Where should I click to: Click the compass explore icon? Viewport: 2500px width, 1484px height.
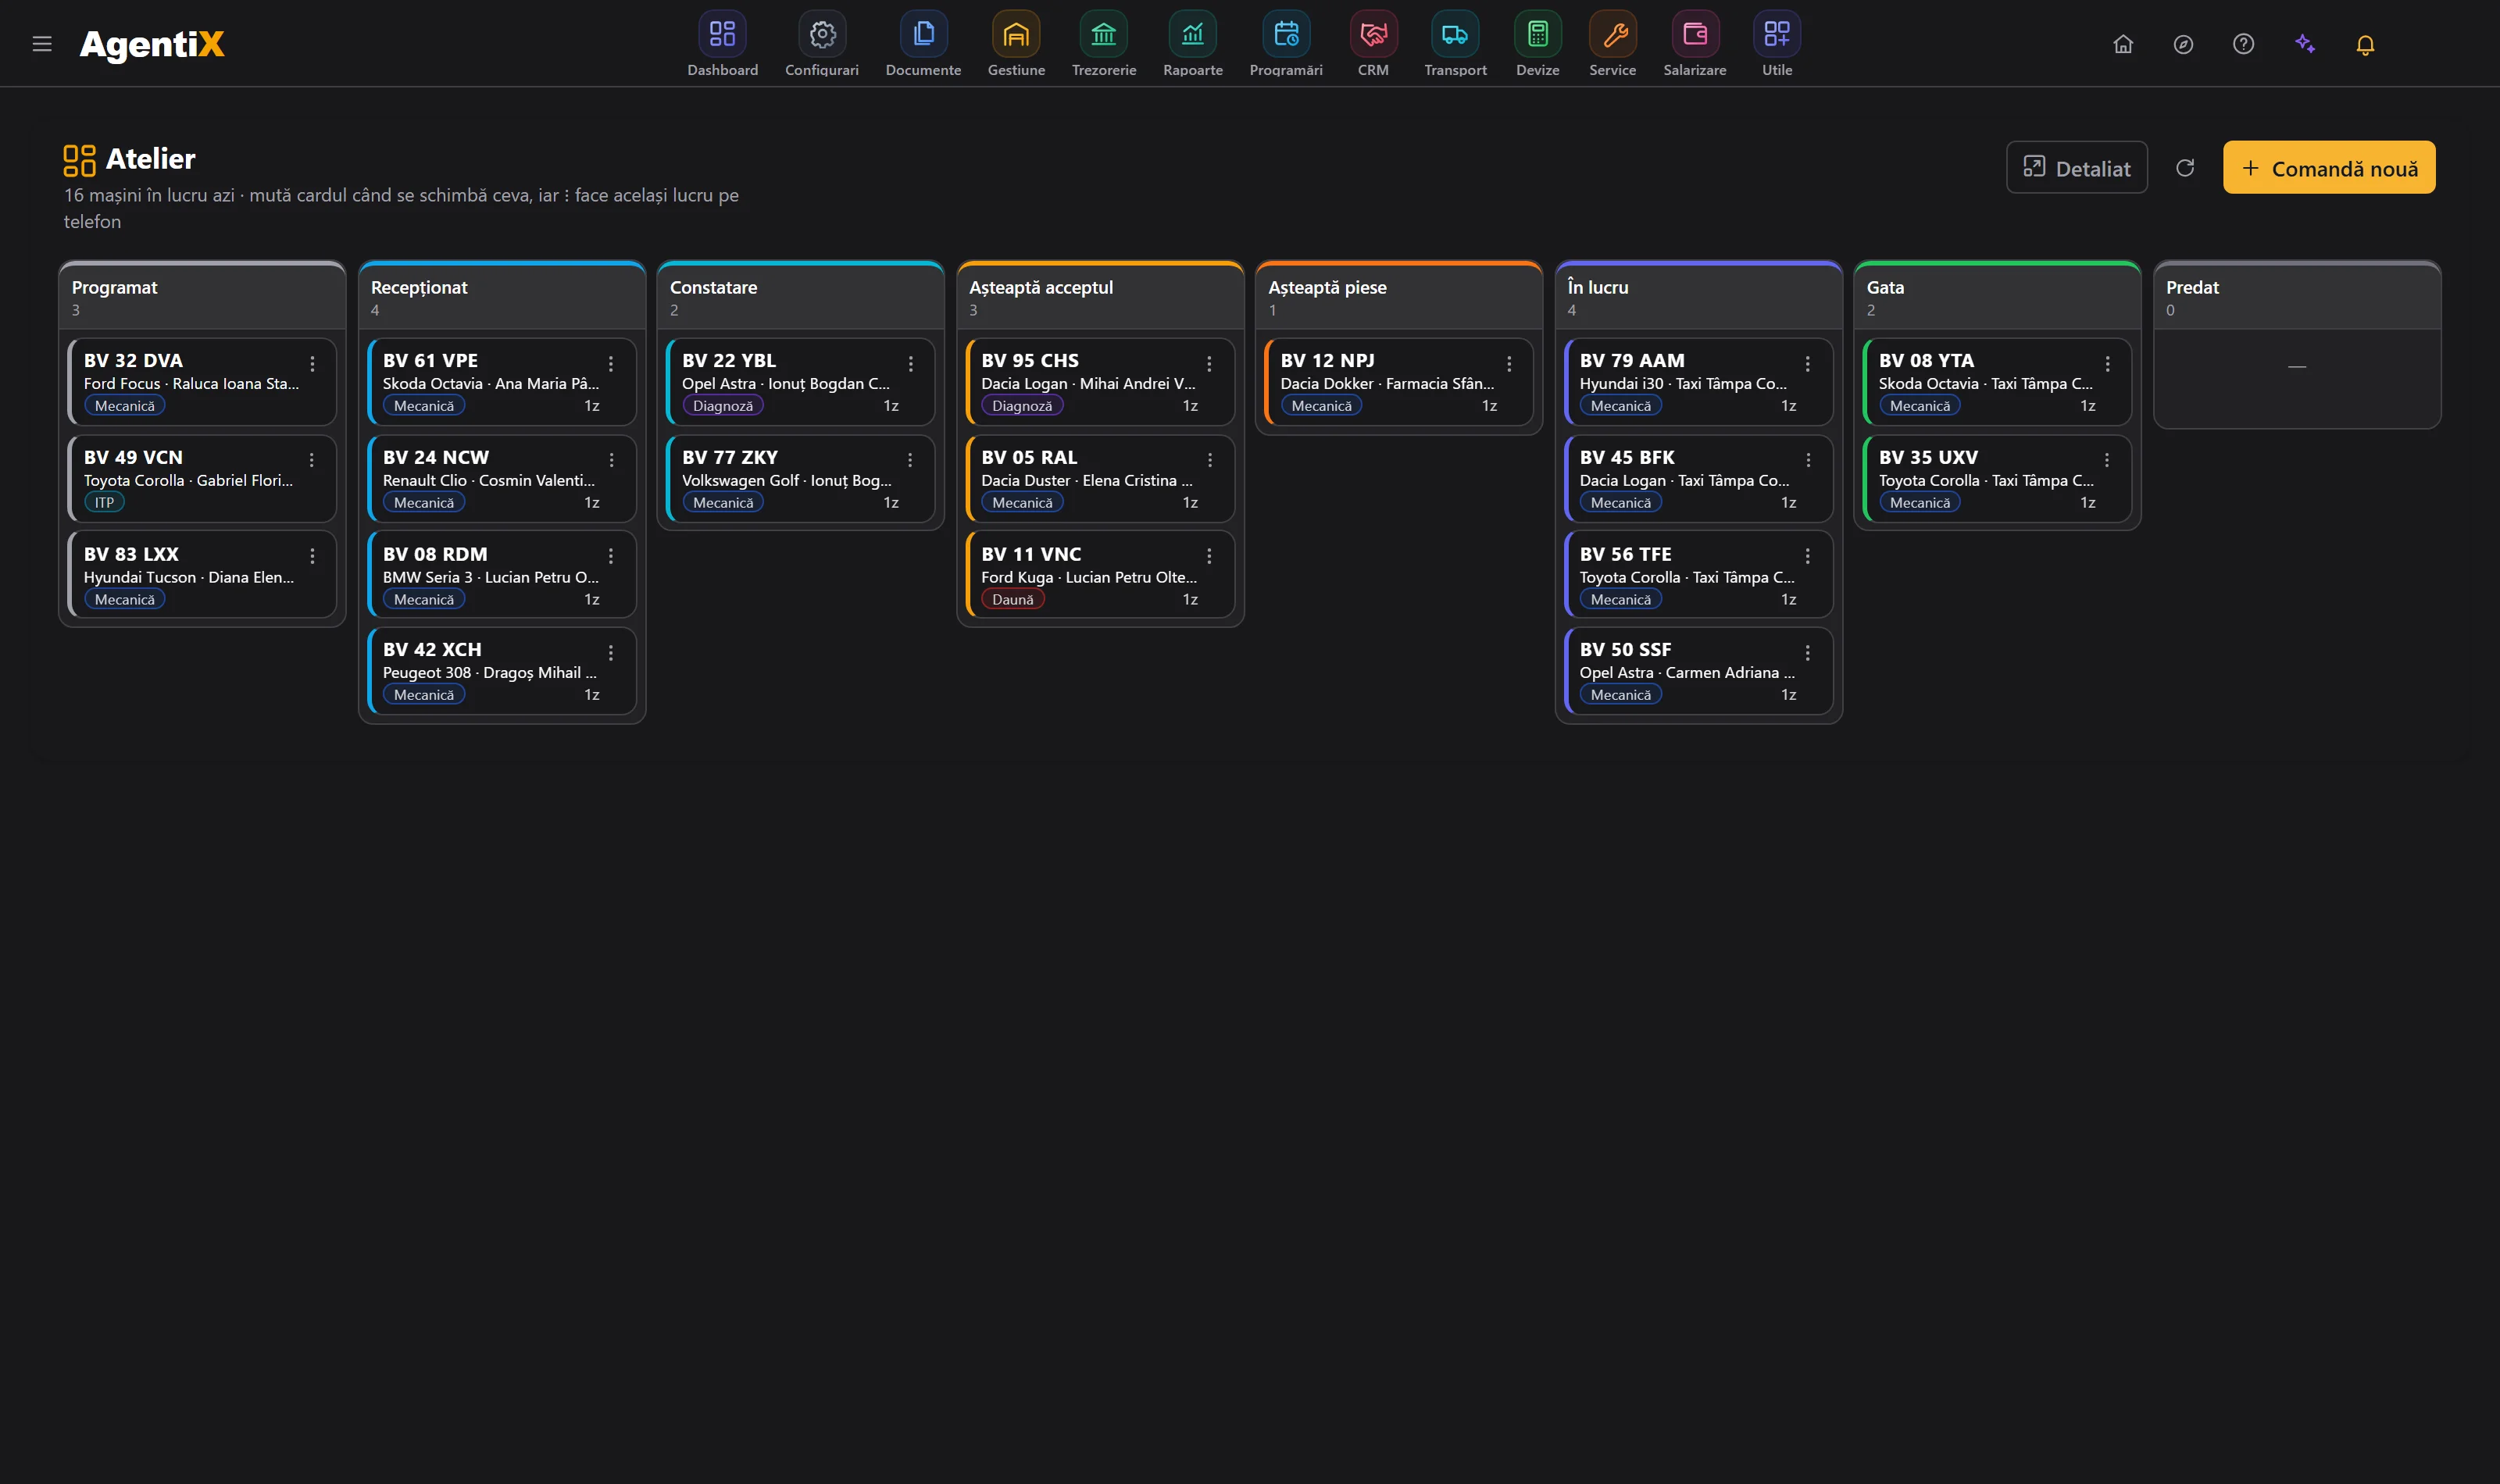pyautogui.click(x=2183, y=44)
